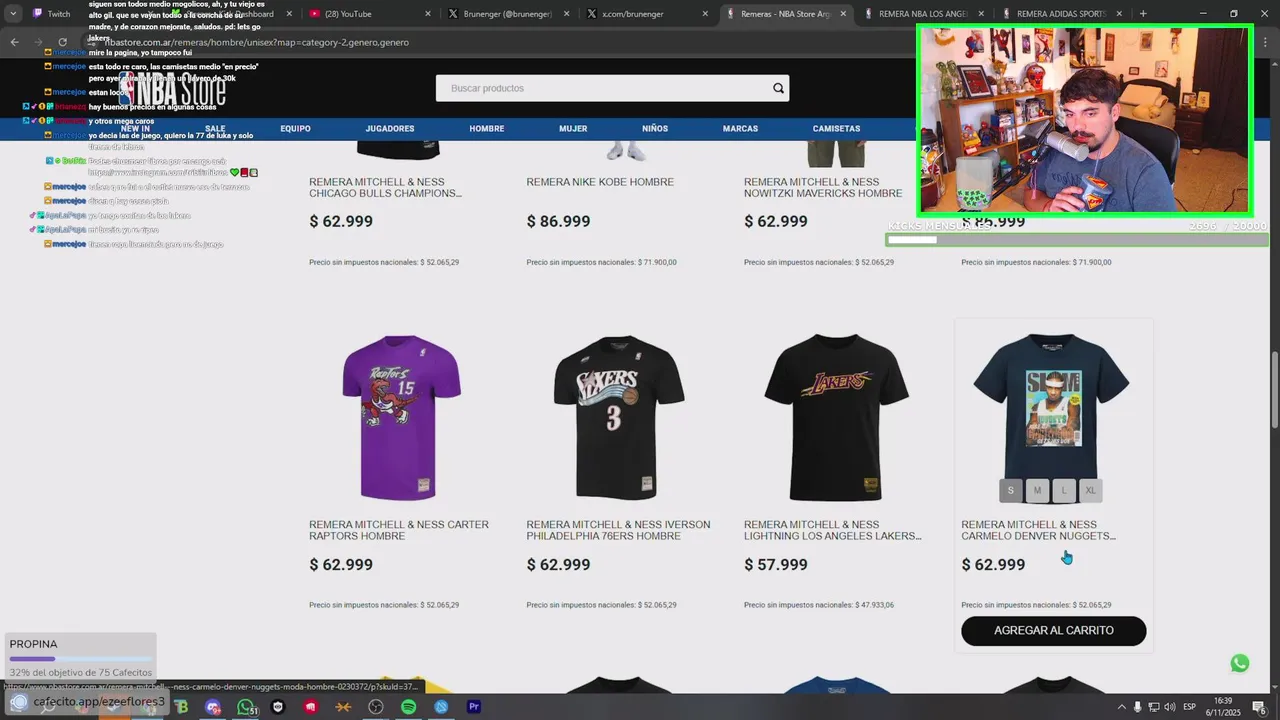This screenshot has height=720, width=1280.
Task: Open a new browser tab
Action: pos(1143,14)
